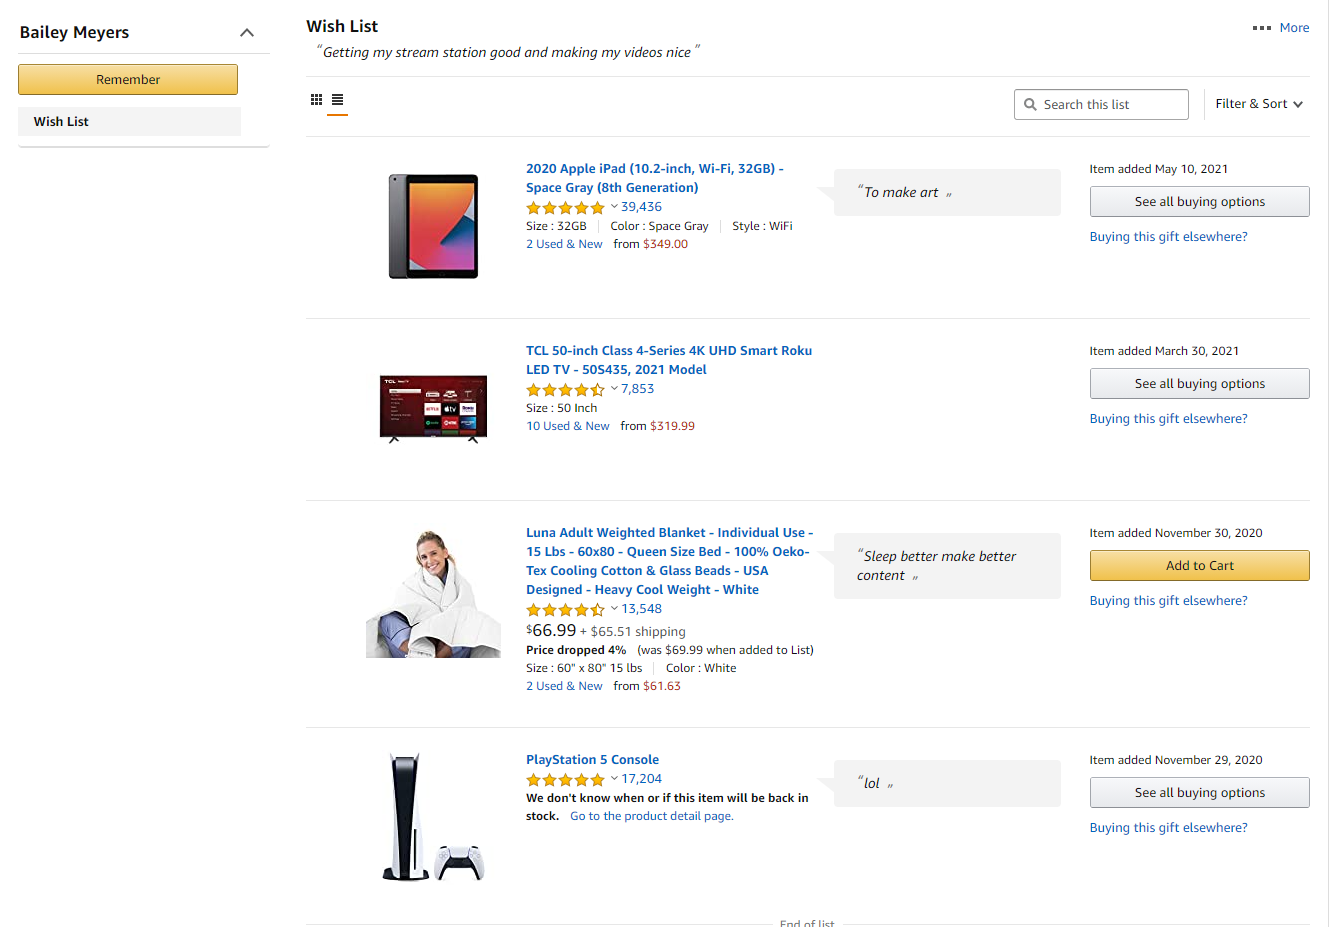Viewport: 1330px width, 927px height.
Task: Click Buying this gift elsewhere for blanket
Action: [x=1168, y=601]
